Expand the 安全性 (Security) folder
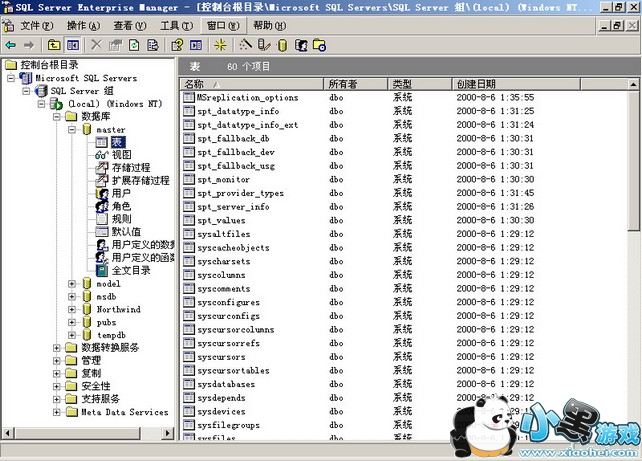This screenshot has width=642, height=461. [x=57, y=386]
